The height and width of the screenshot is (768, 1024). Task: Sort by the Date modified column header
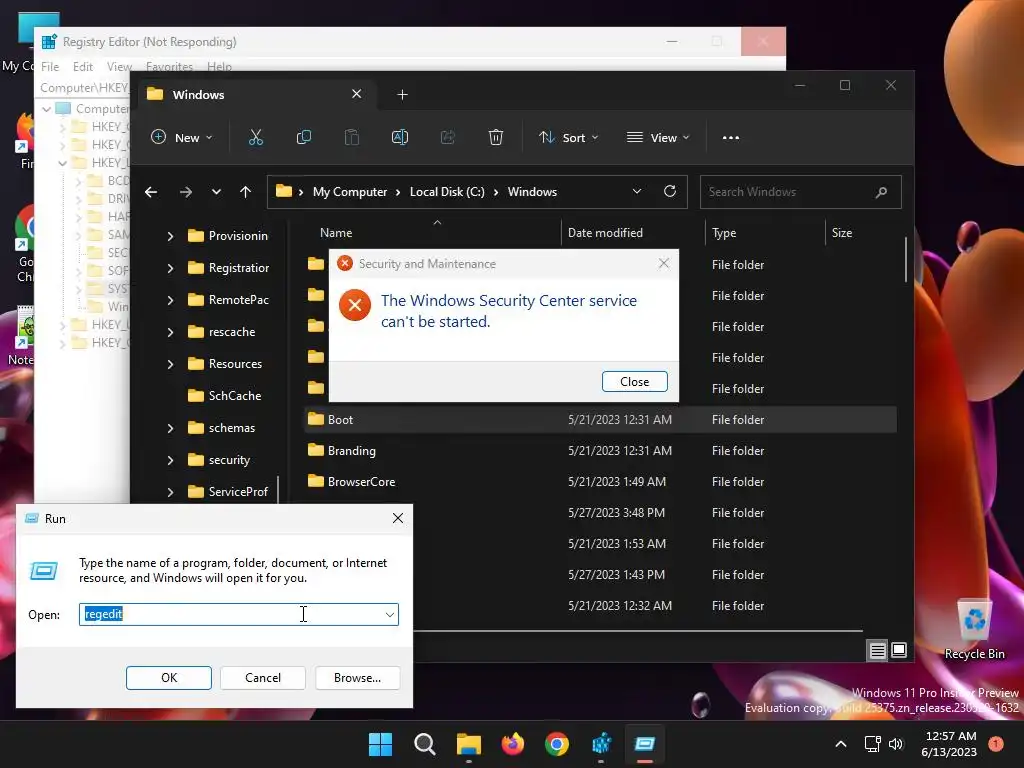(x=605, y=232)
